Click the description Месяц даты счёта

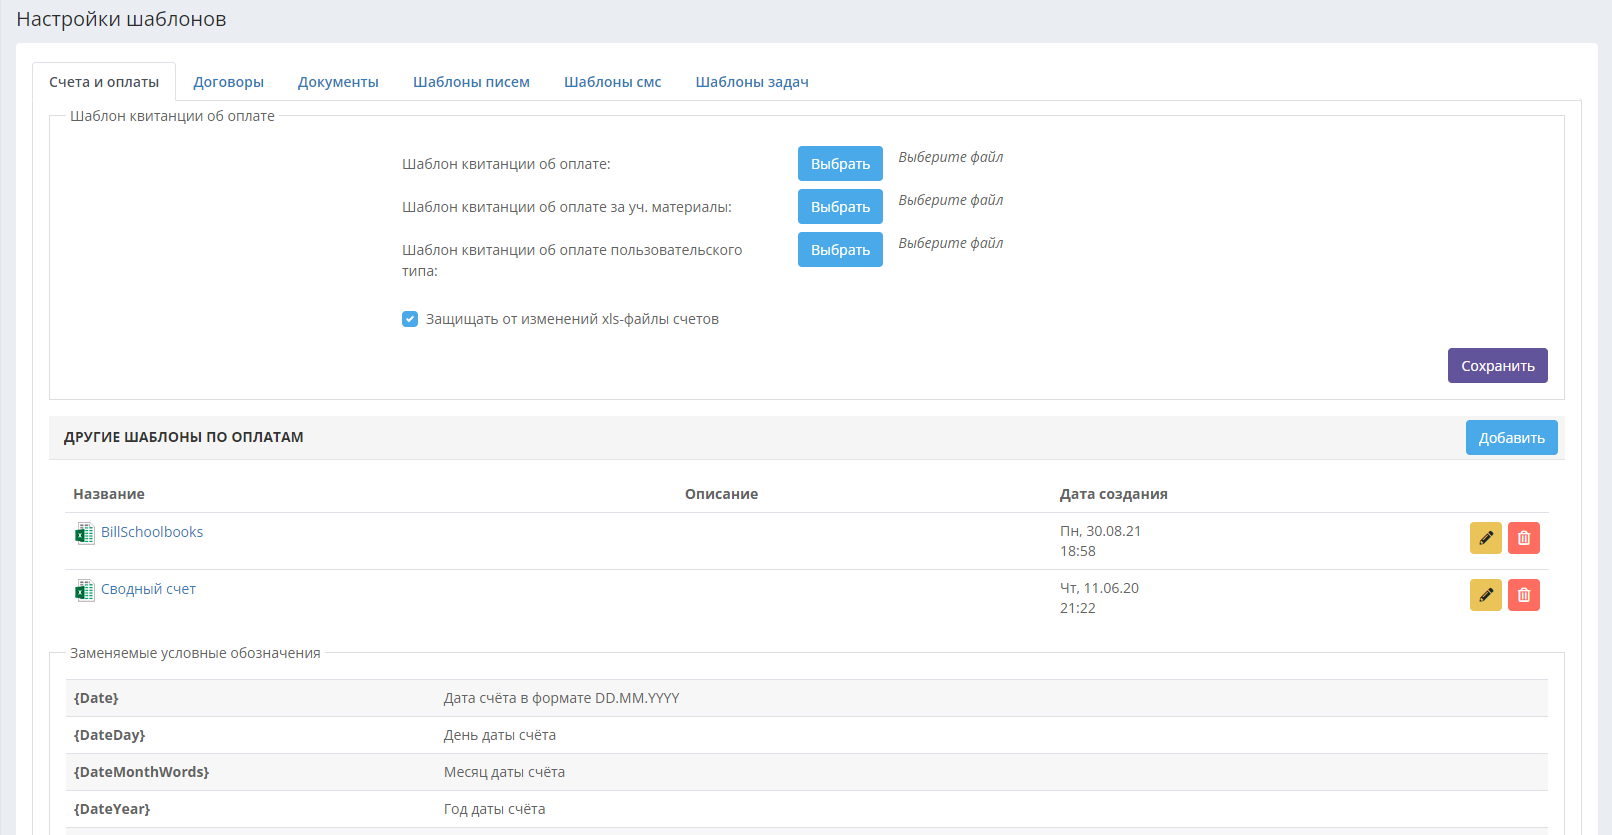504,772
